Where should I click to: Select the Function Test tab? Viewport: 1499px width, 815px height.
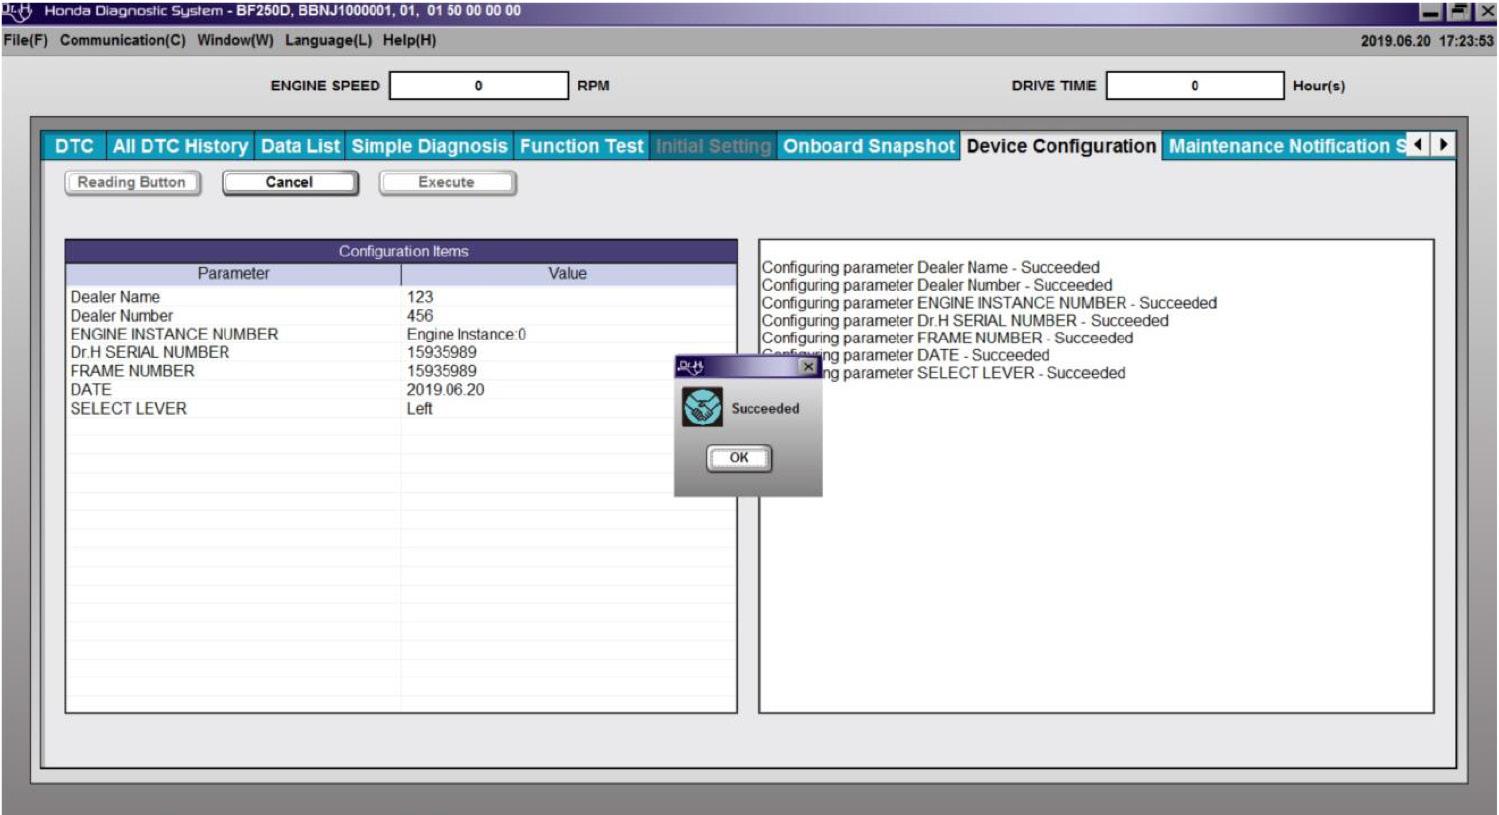pyautogui.click(x=581, y=146)
